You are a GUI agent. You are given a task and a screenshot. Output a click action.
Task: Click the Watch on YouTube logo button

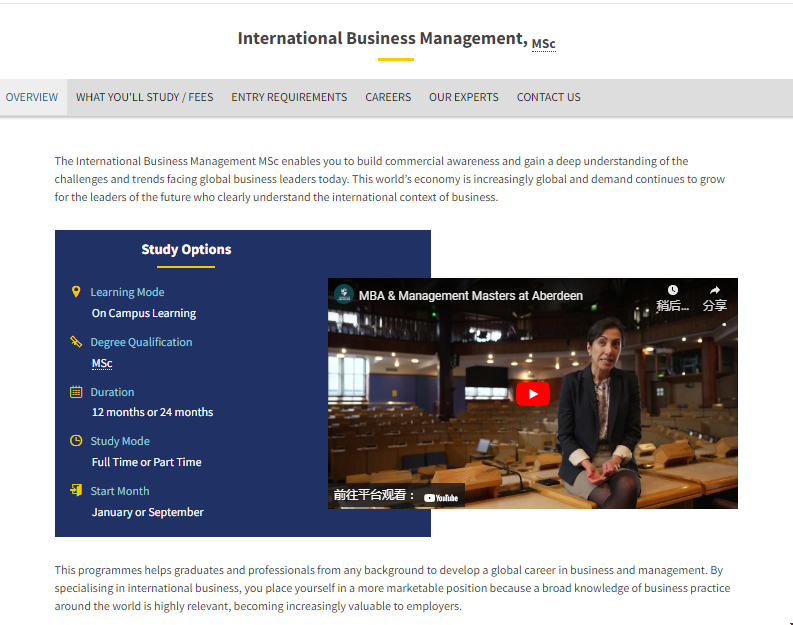point(441,497)
